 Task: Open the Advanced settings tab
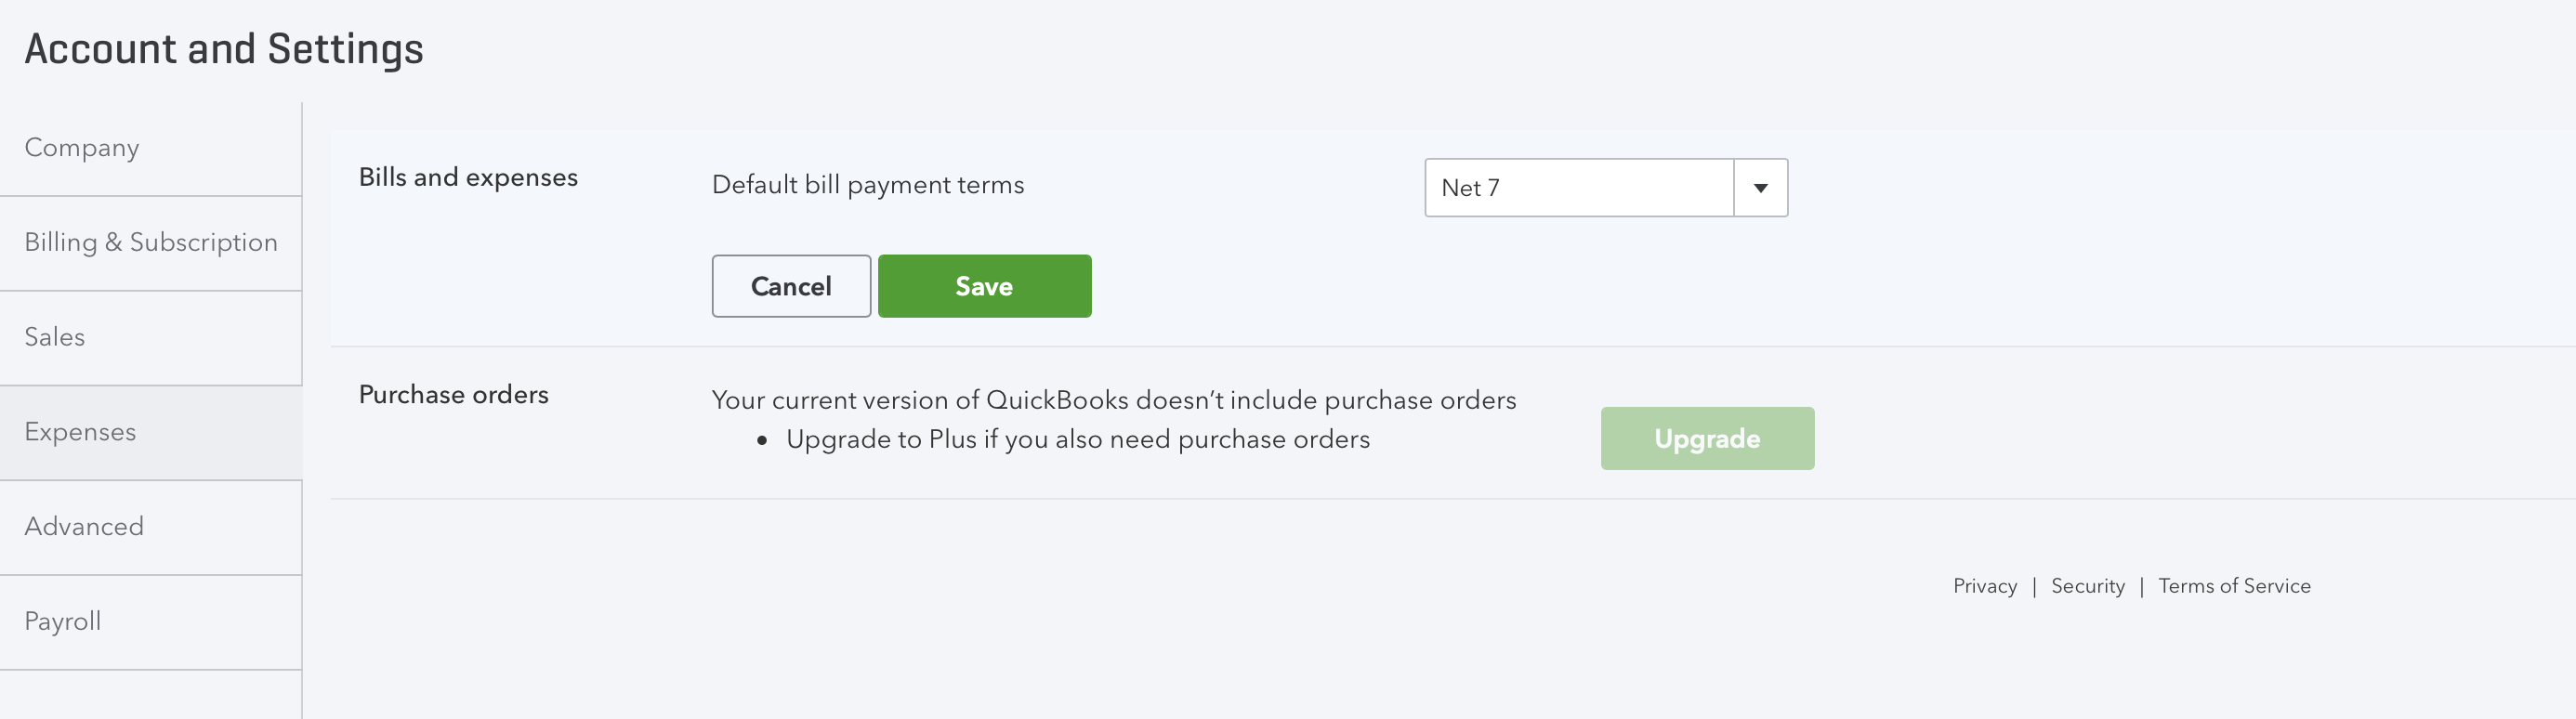click(x=84, y=527)
